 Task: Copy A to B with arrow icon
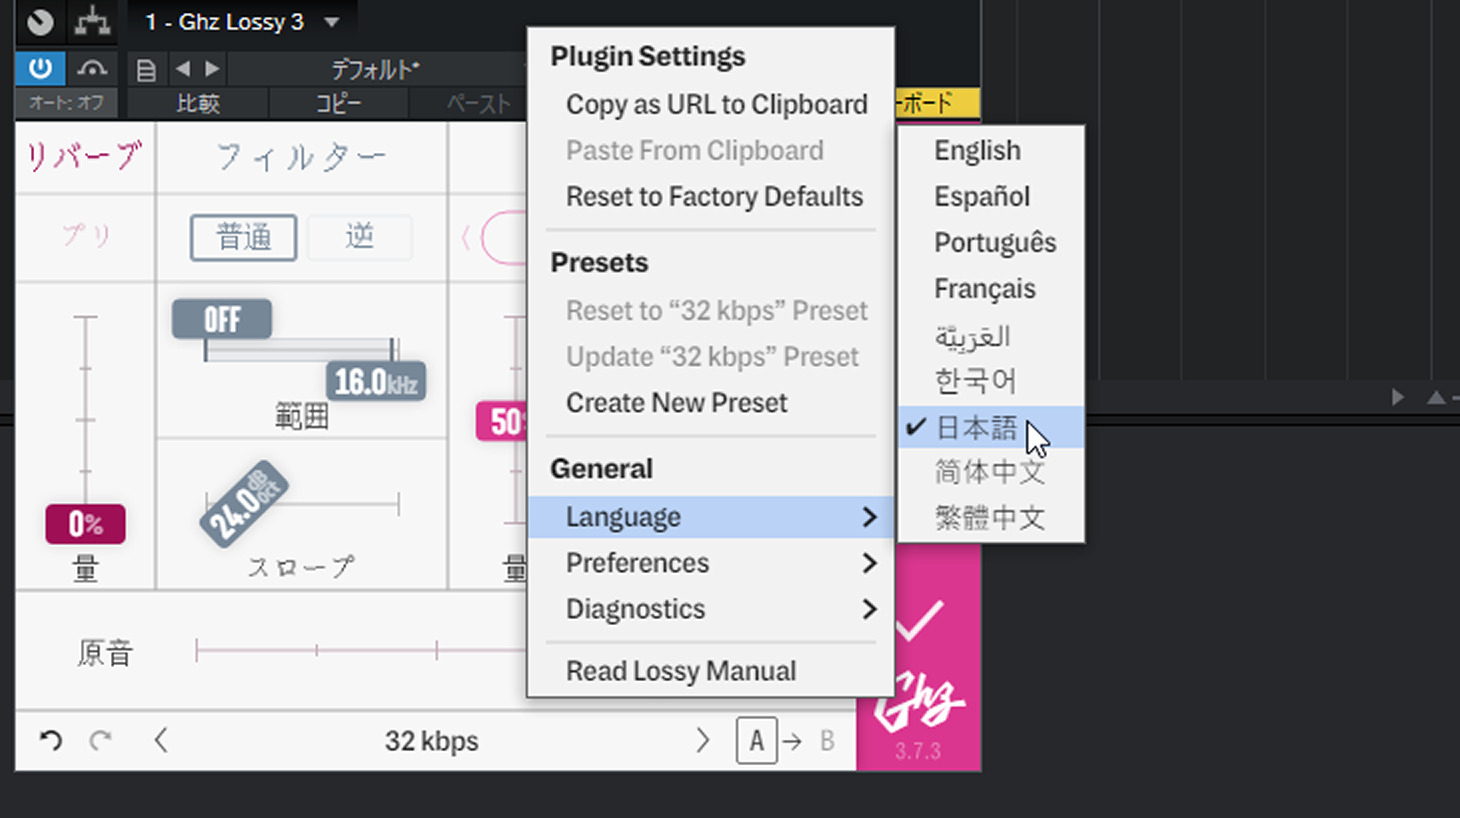(x=792, y=741)
